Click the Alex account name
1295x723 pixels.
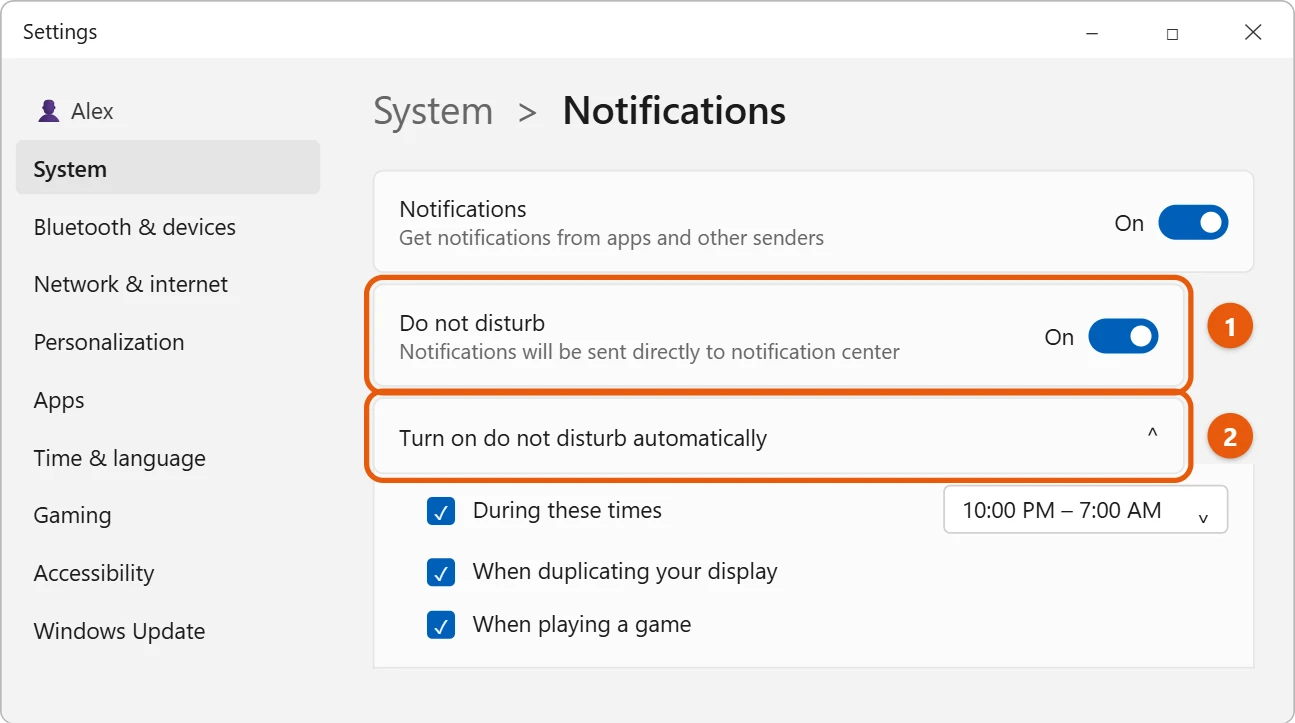92,111
